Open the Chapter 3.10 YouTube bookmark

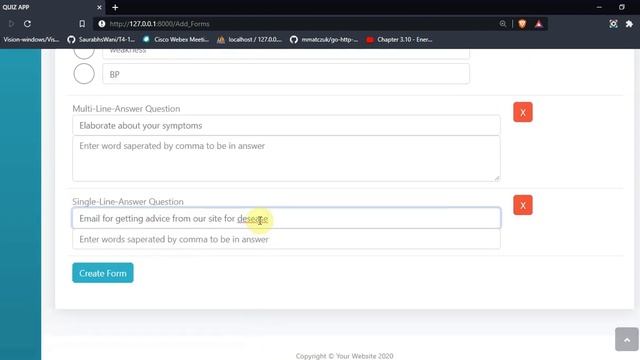point(399,40)
